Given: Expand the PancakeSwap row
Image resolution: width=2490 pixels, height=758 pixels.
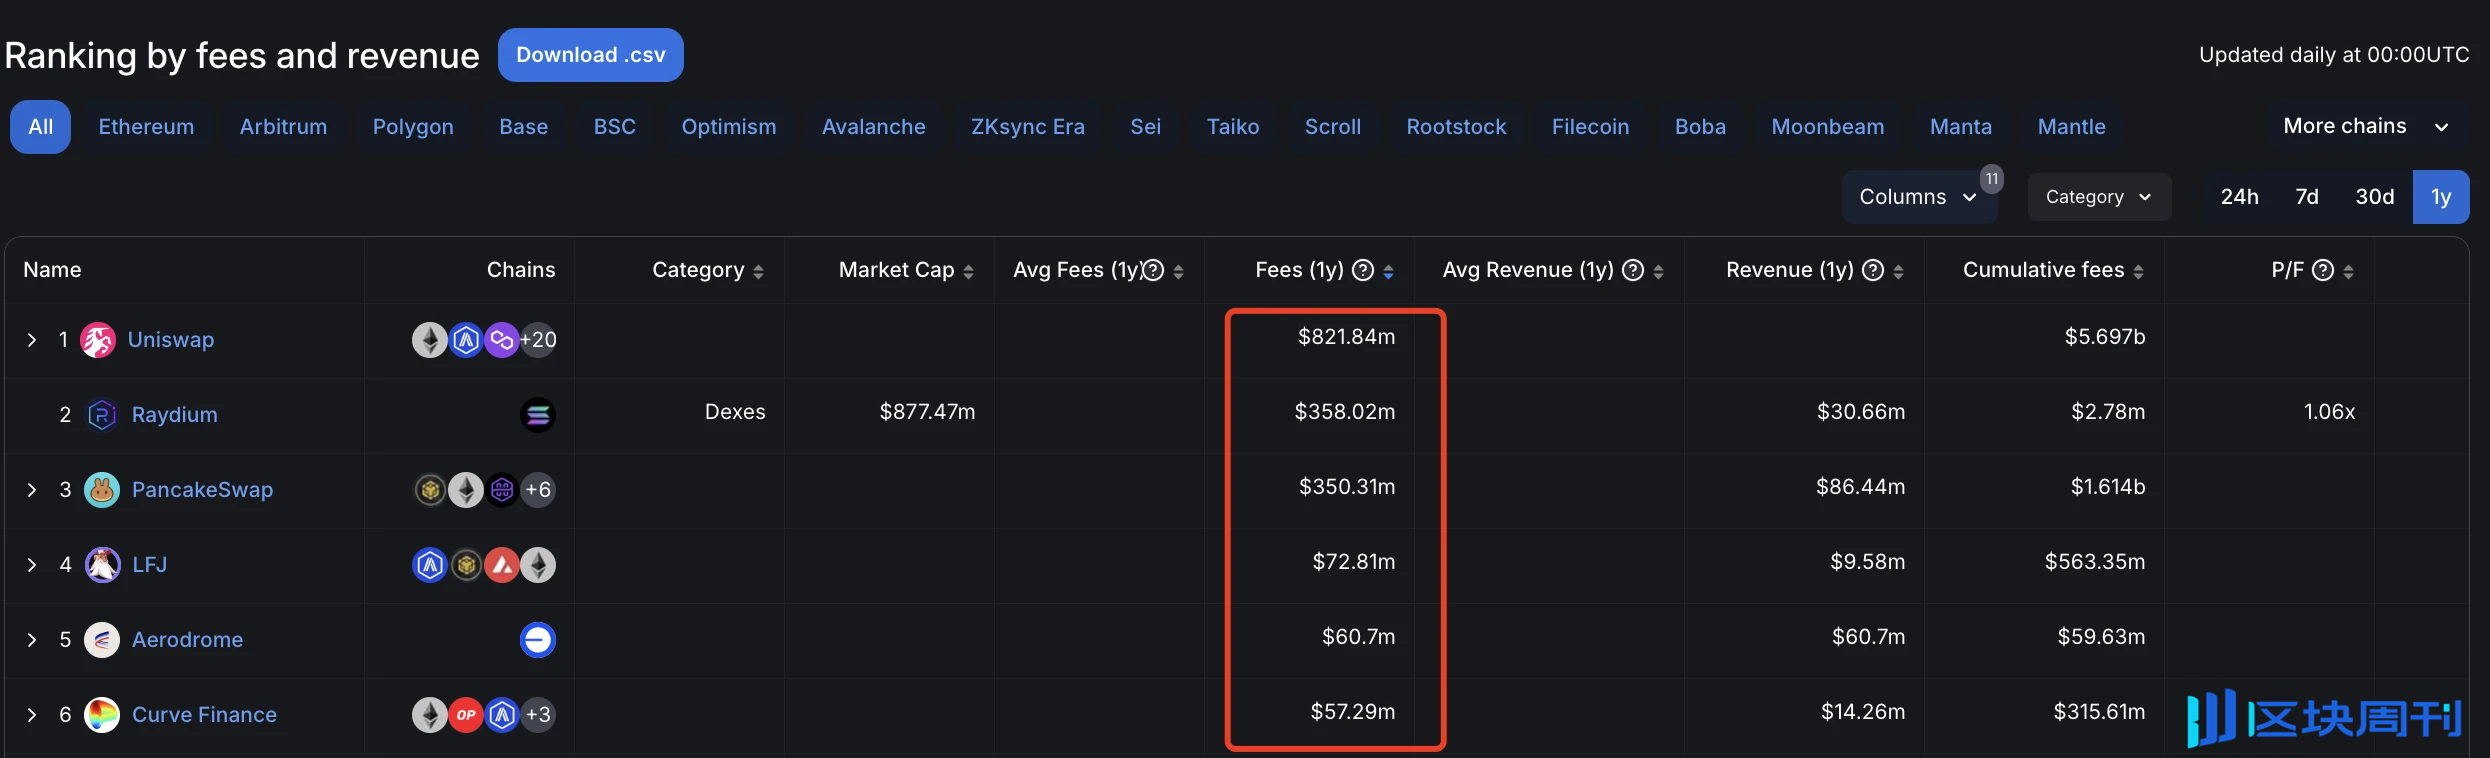Looking at the screenshot, I should (x=32, y=490).
